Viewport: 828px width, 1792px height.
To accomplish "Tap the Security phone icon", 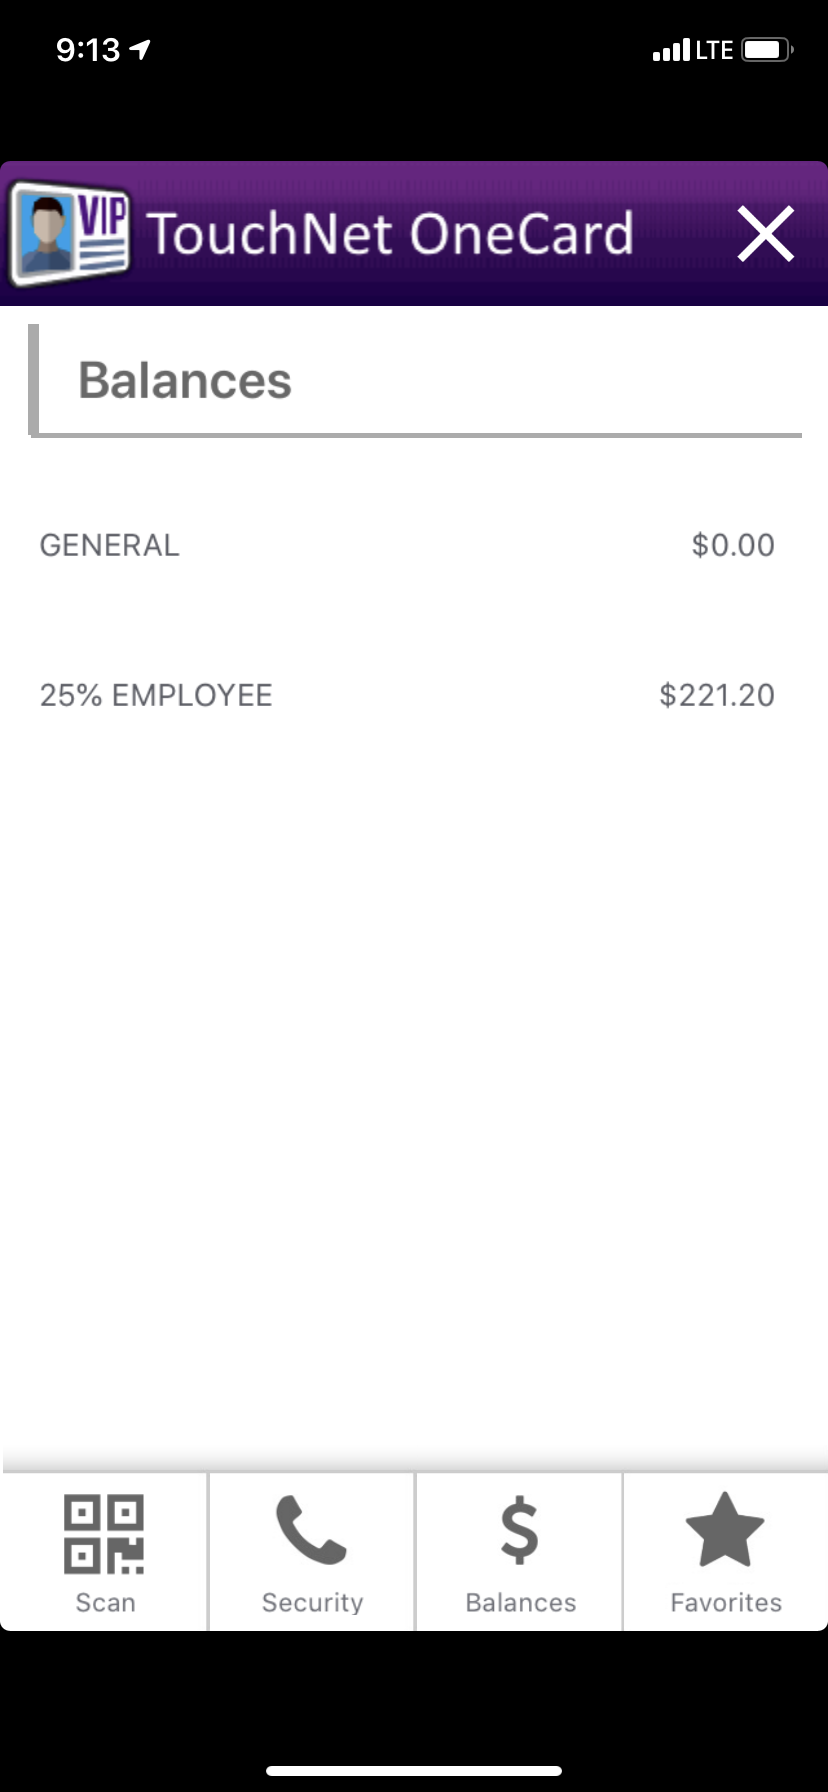I will point(311,1530).
